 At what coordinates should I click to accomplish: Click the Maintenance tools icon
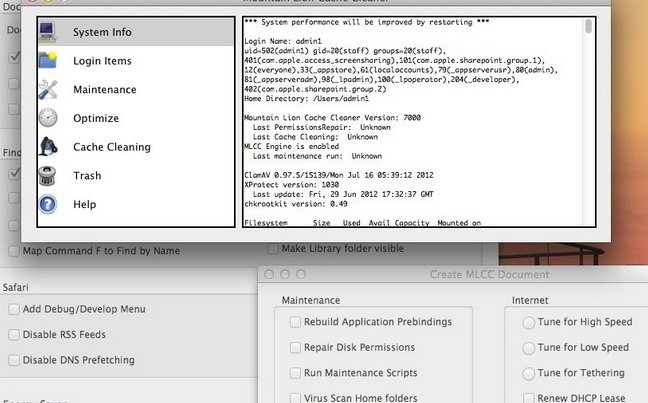(48, 89)
